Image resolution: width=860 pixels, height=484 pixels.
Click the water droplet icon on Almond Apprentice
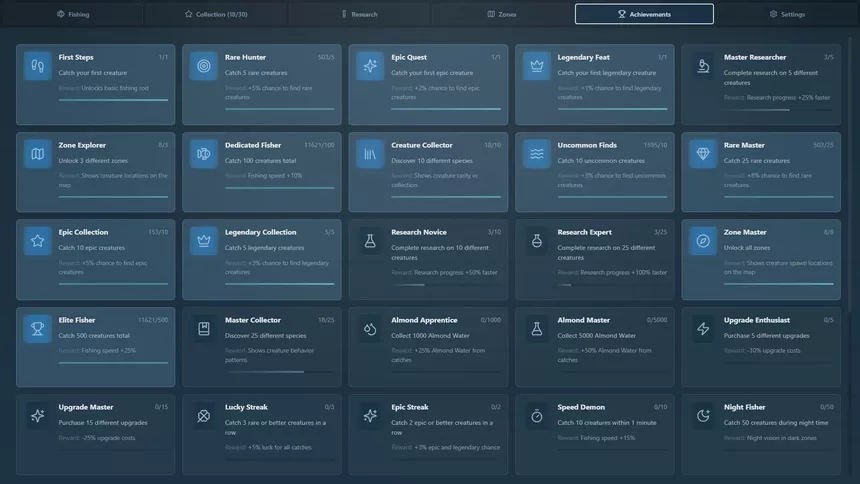370,329
